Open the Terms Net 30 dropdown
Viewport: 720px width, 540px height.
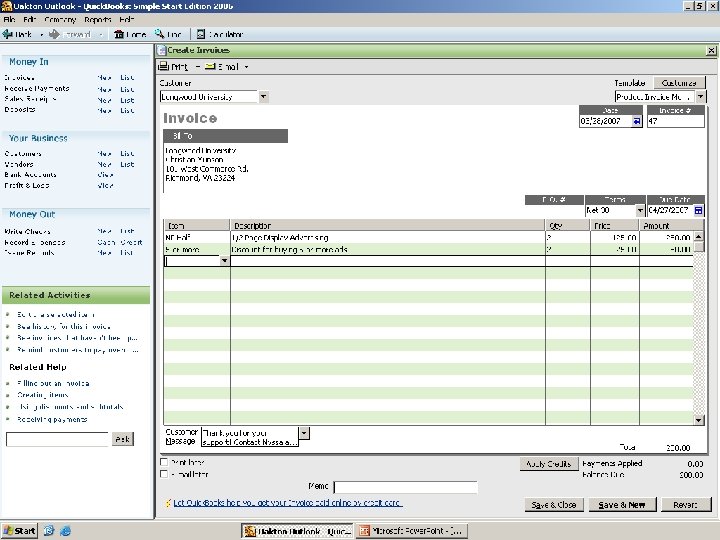tap(640, 210)
